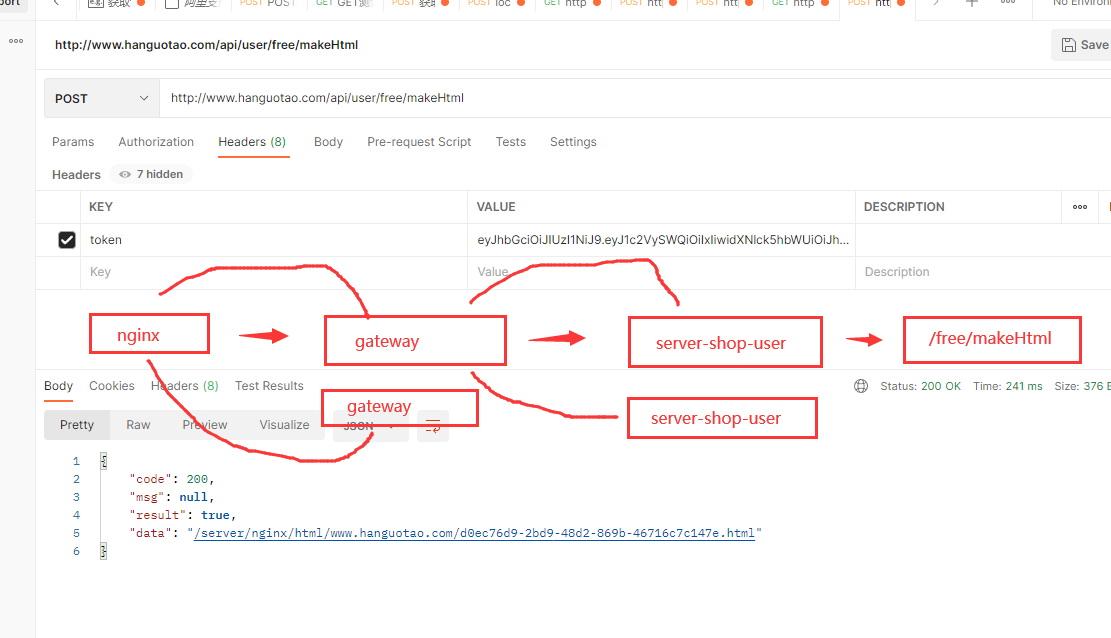Focus the empty Value placeholder field

(x=661, y=272)
